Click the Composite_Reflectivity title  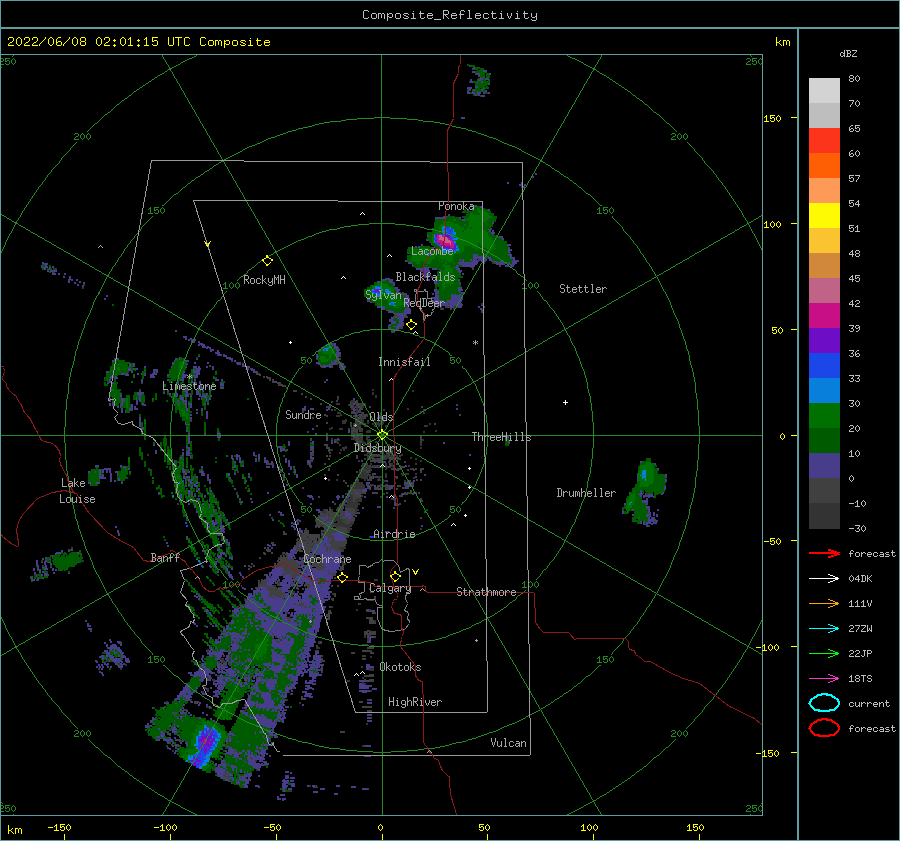coord(450,15)
